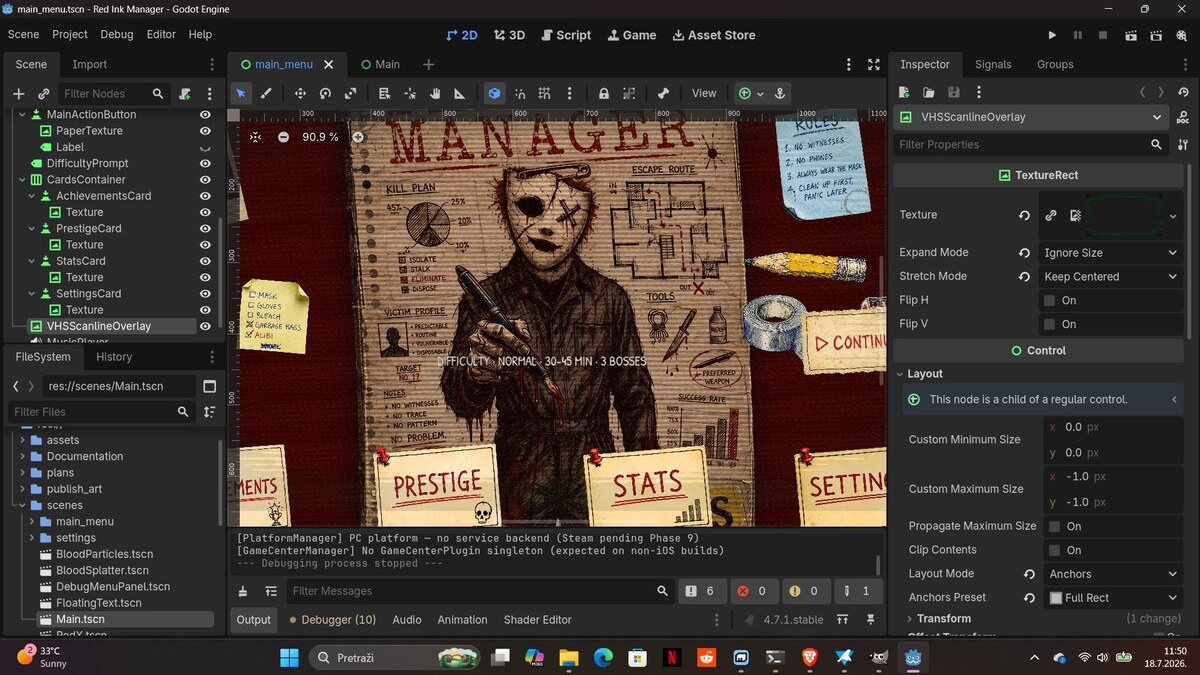Viewport: 1200px width, 675px height.
Task: Open the Movie Maker mode icon
Action: 1182,35
